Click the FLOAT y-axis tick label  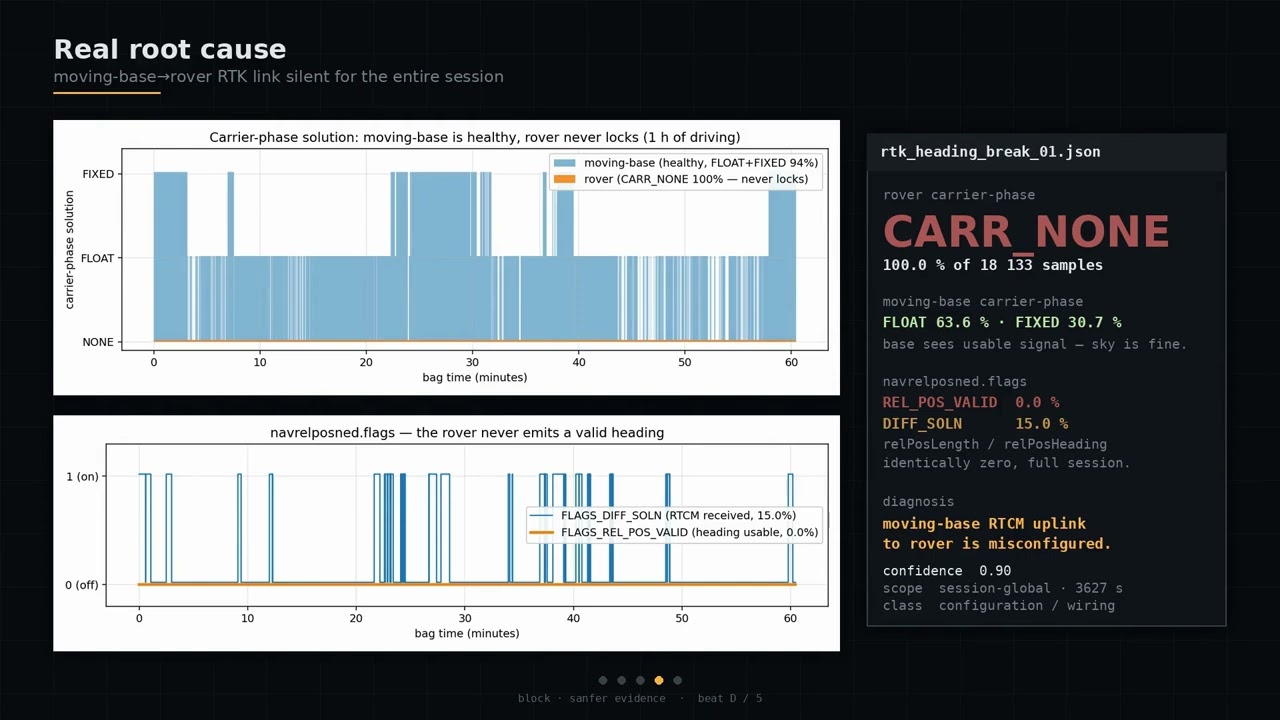[97, 258]
